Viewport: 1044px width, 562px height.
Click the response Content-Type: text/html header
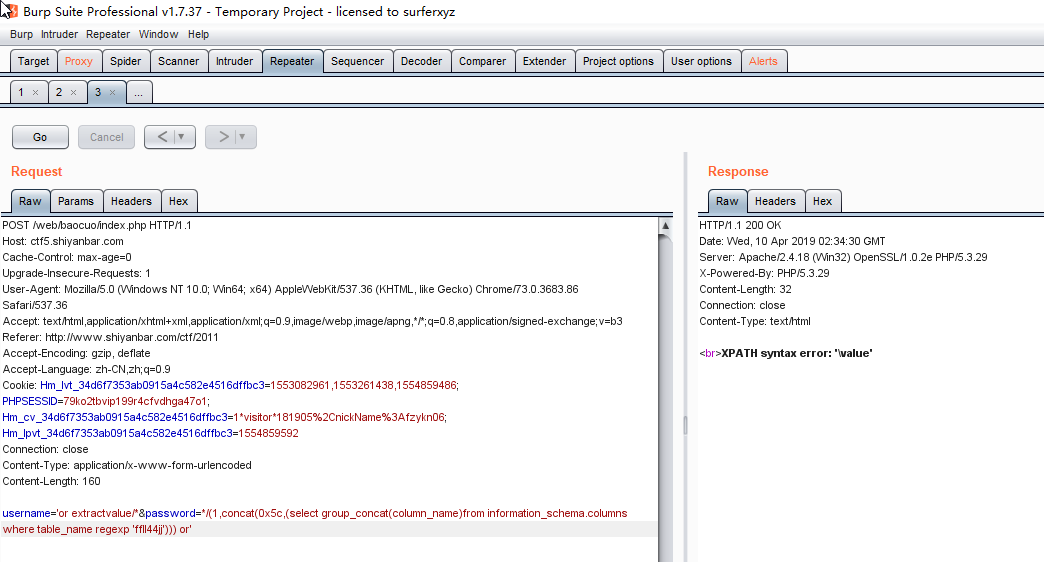click(755, 321)
